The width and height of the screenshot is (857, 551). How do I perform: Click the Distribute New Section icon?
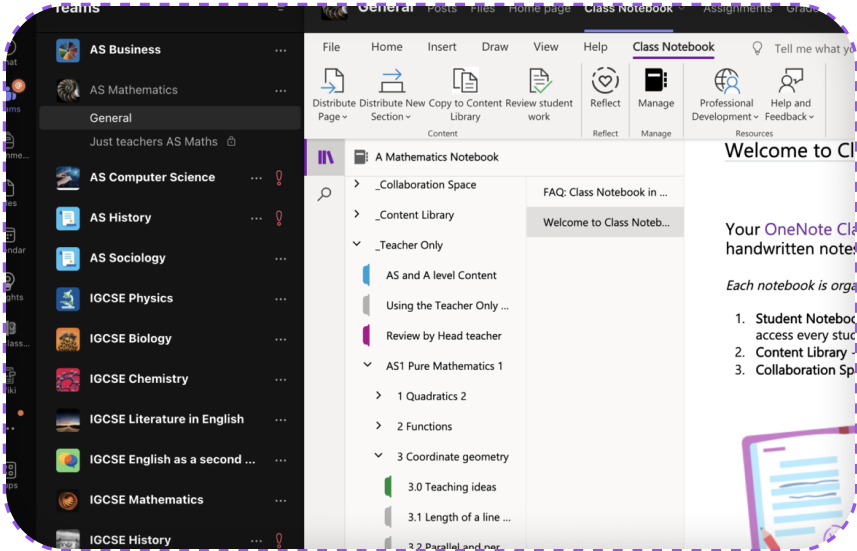(x=392, y=81)
